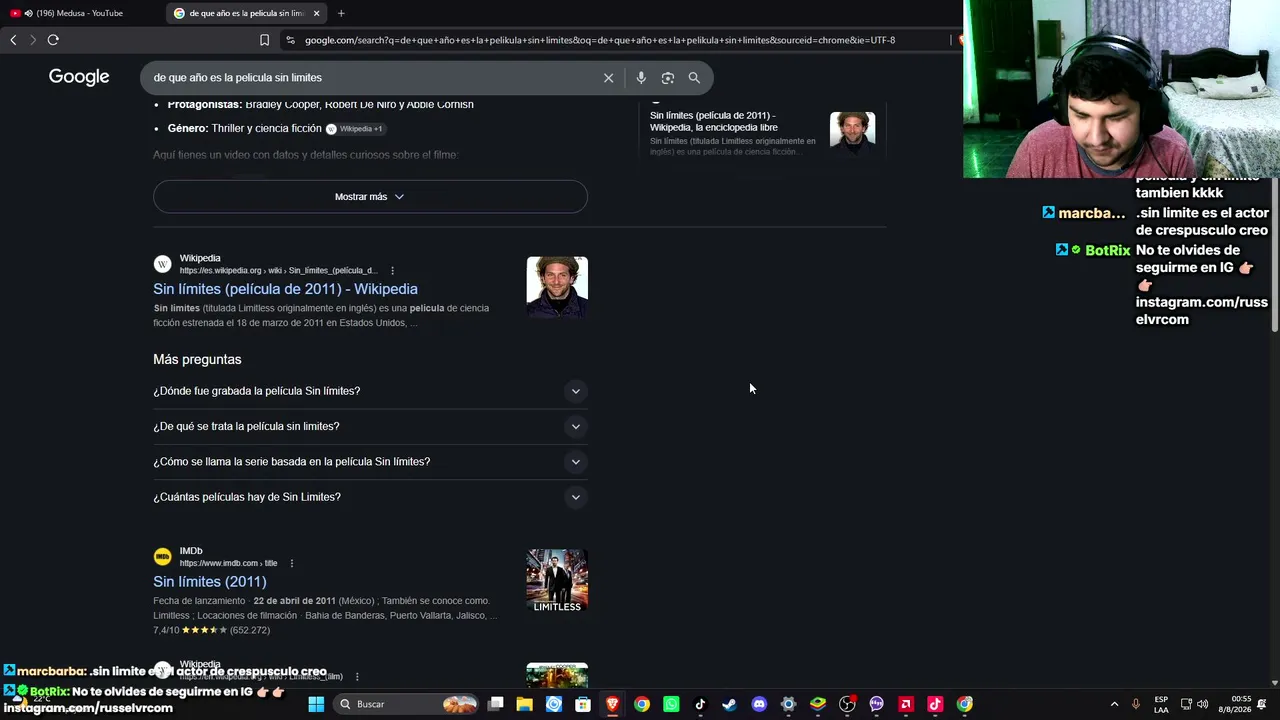The height and width of the screenshot is (720, 1280).
Task: Open Task View from the taskbar
Action: (495, 704)
